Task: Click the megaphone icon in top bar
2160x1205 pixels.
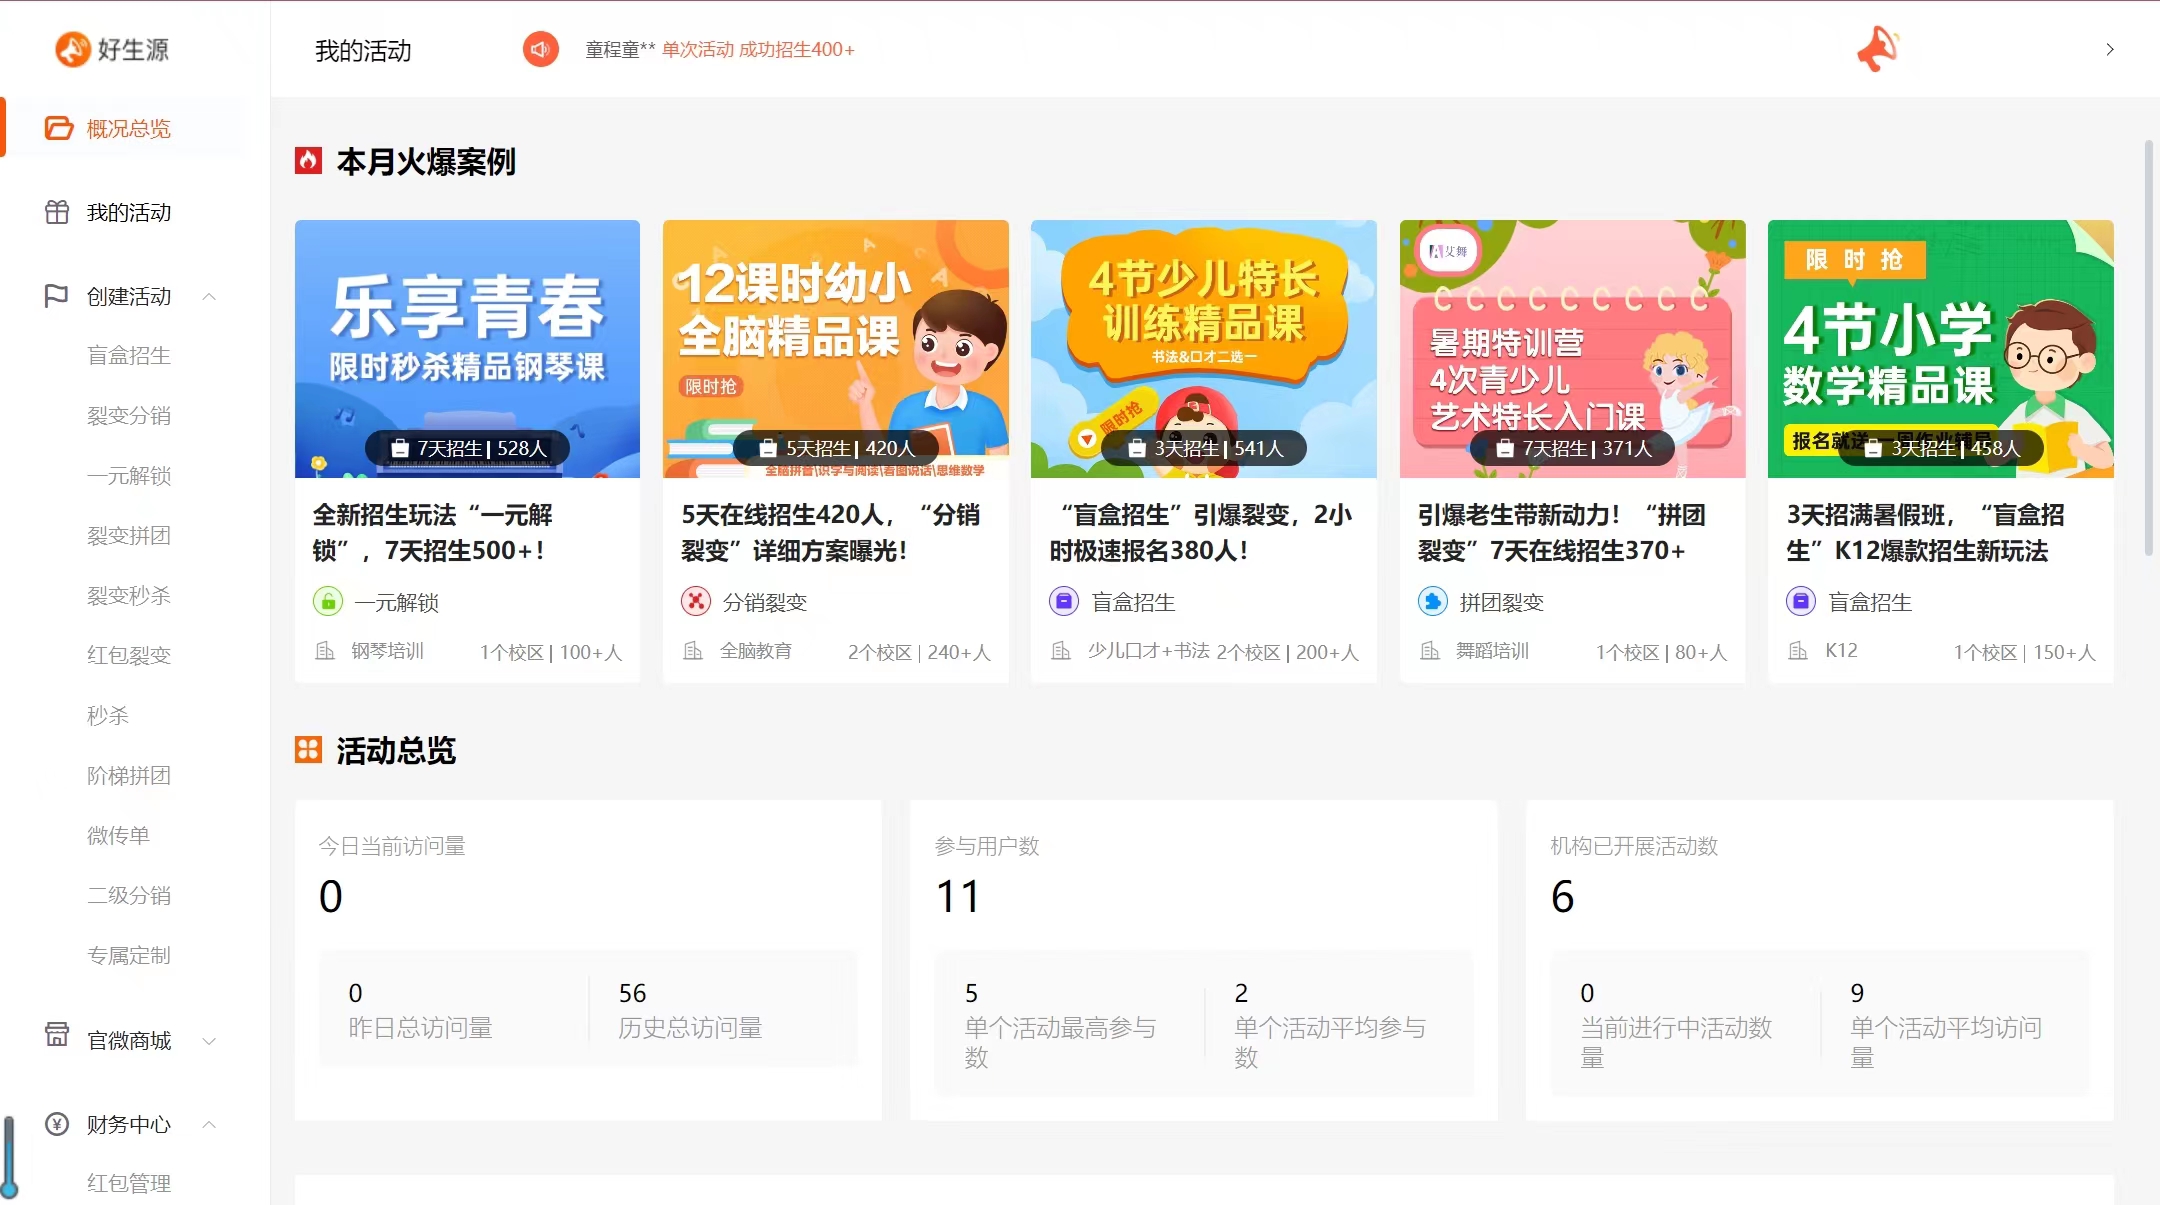Action: click(1877, 49)
